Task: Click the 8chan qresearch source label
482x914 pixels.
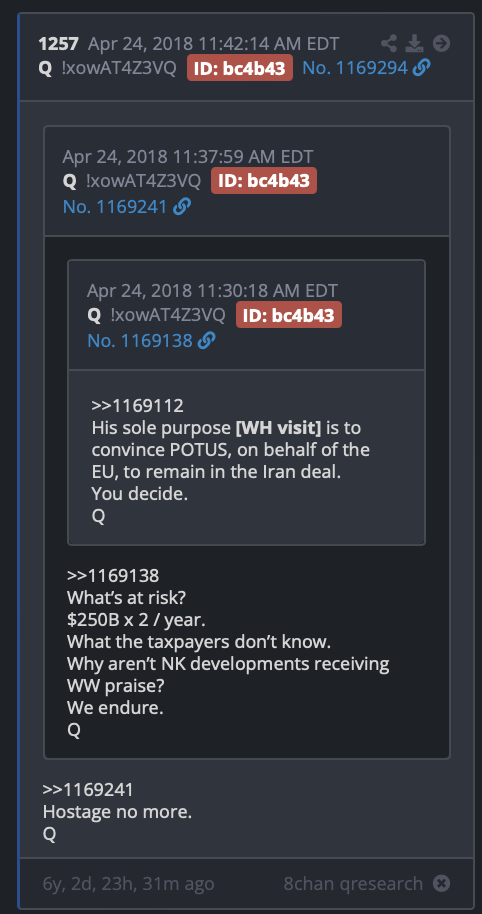Action: click(353, 884)
